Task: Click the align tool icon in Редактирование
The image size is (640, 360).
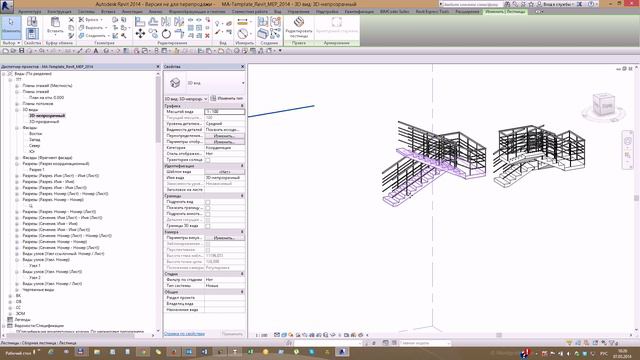Action: [x=140, y=21]
